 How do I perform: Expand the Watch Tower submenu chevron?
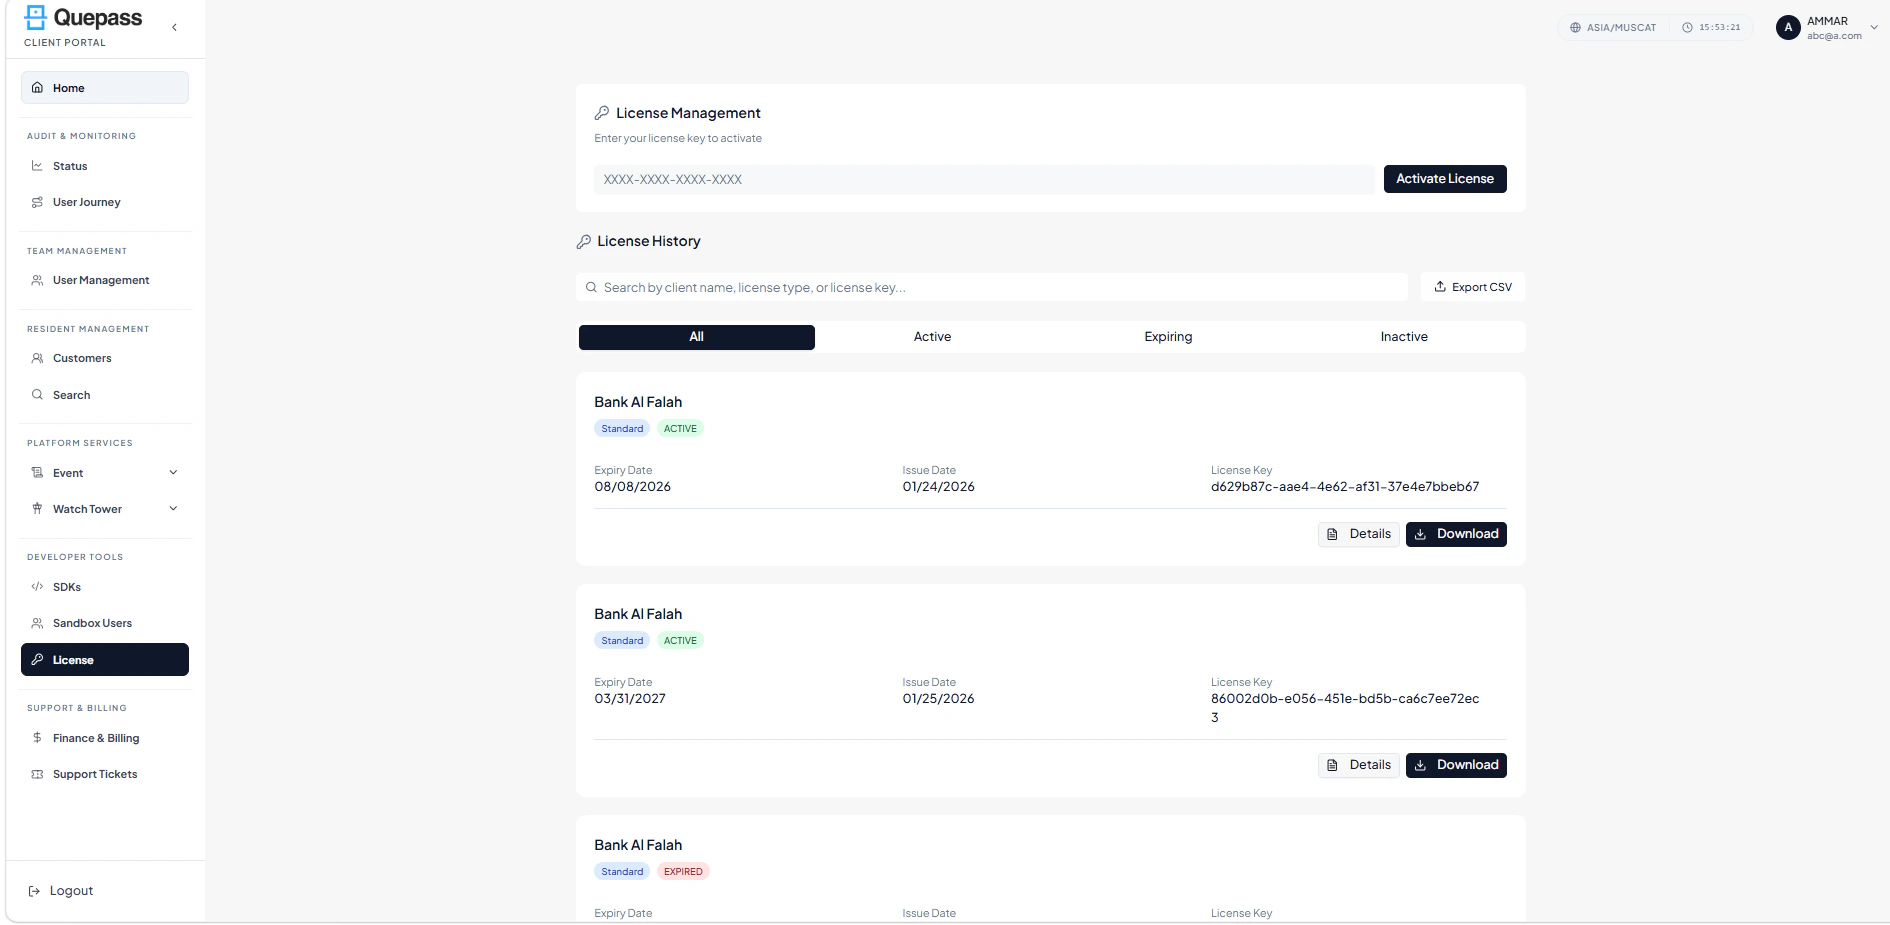pyautogui.click(x=173, y=509)
